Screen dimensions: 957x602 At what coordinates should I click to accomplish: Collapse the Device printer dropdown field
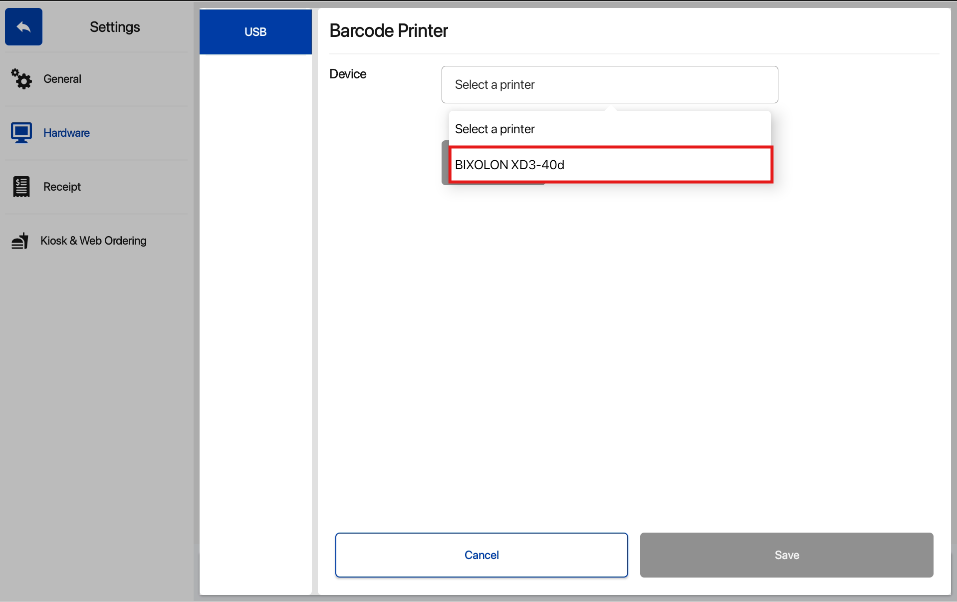pyautogui.click(x=609, y=85)
